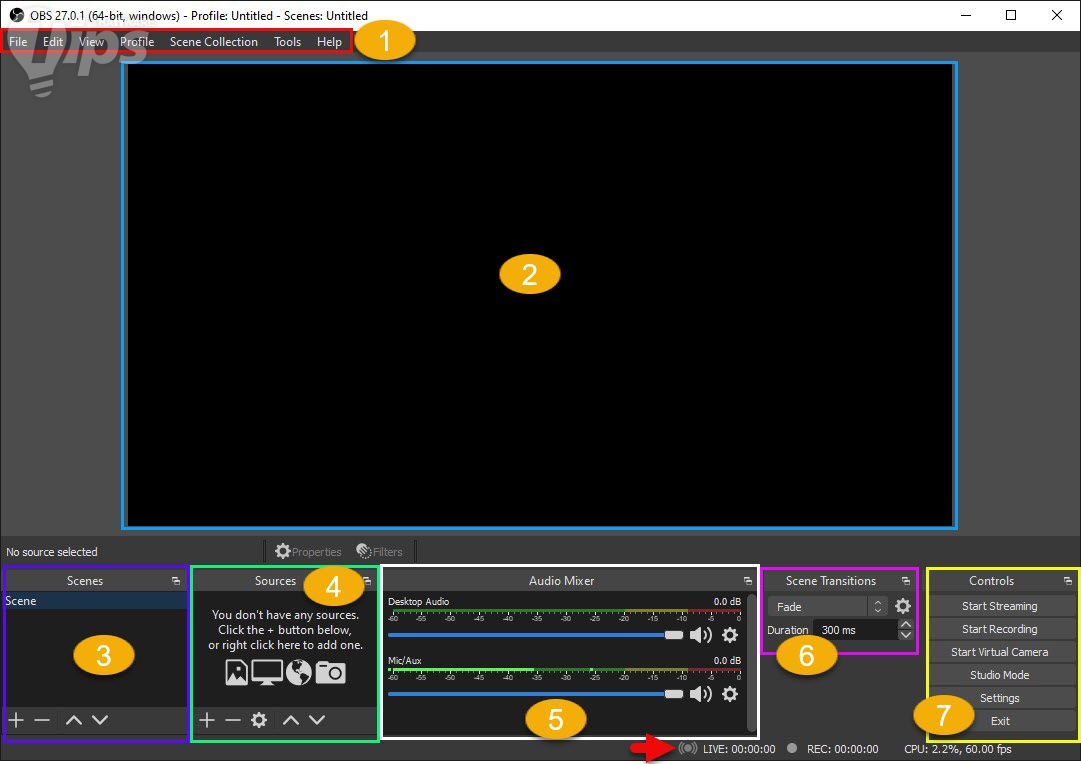Click the recording status dot icon
The image size is (1081, 764).
[792, 748]
